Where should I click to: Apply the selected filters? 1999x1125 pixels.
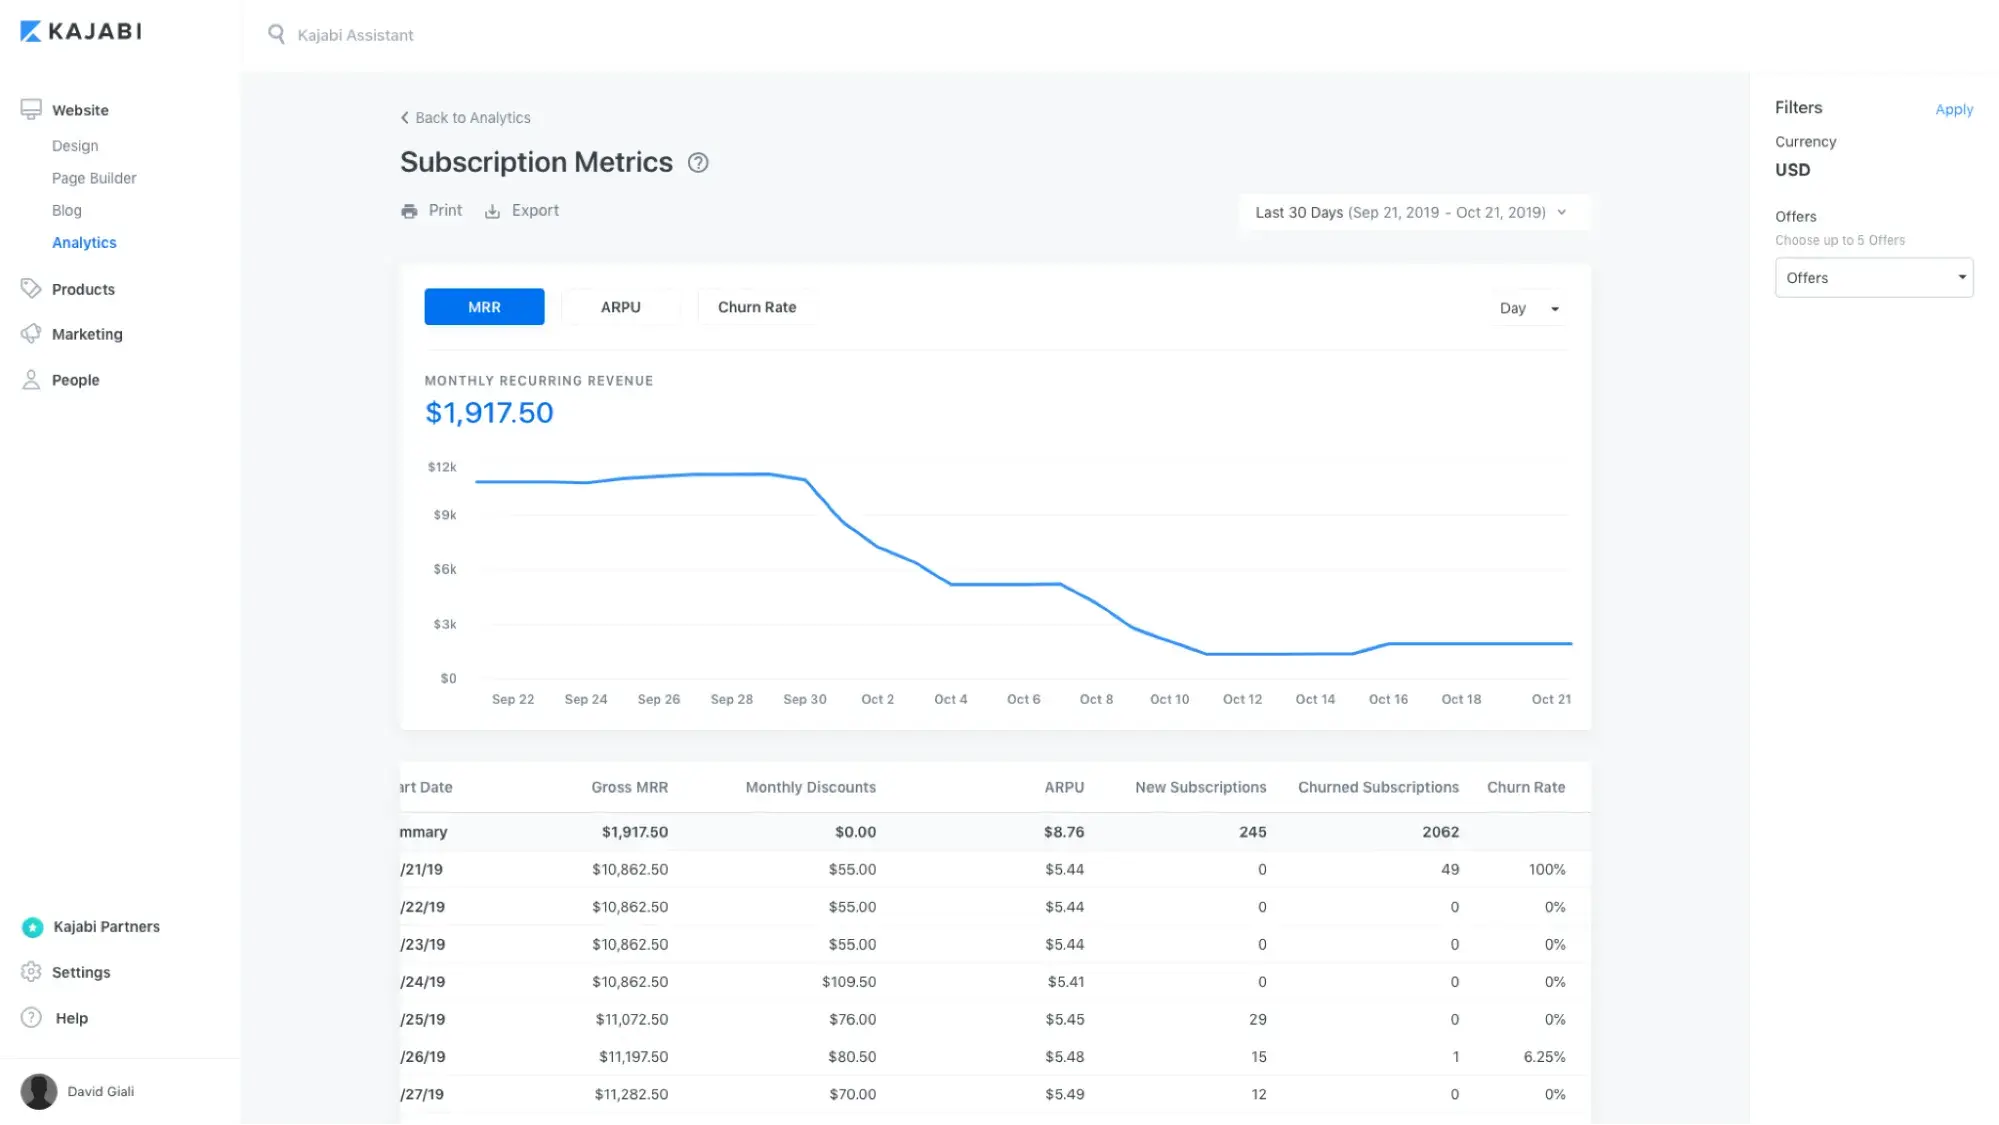click(x=1953, y=109)
